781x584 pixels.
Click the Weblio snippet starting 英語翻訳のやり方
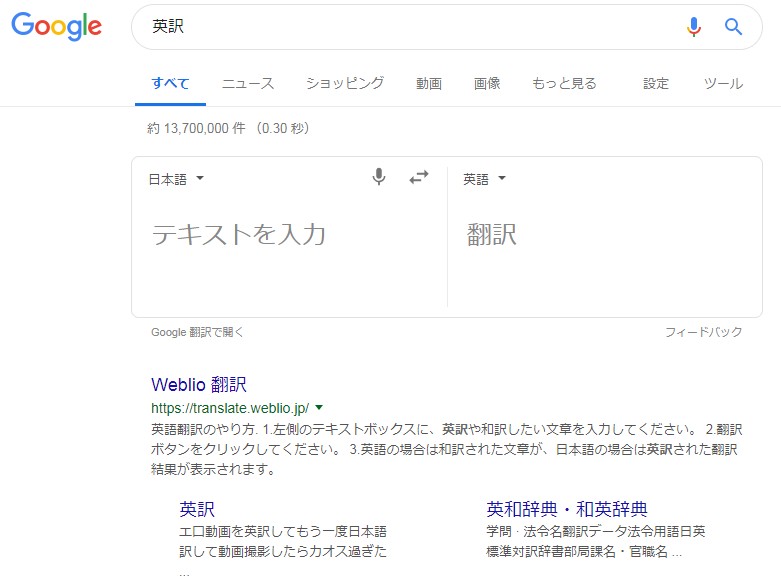coord(446,449)
